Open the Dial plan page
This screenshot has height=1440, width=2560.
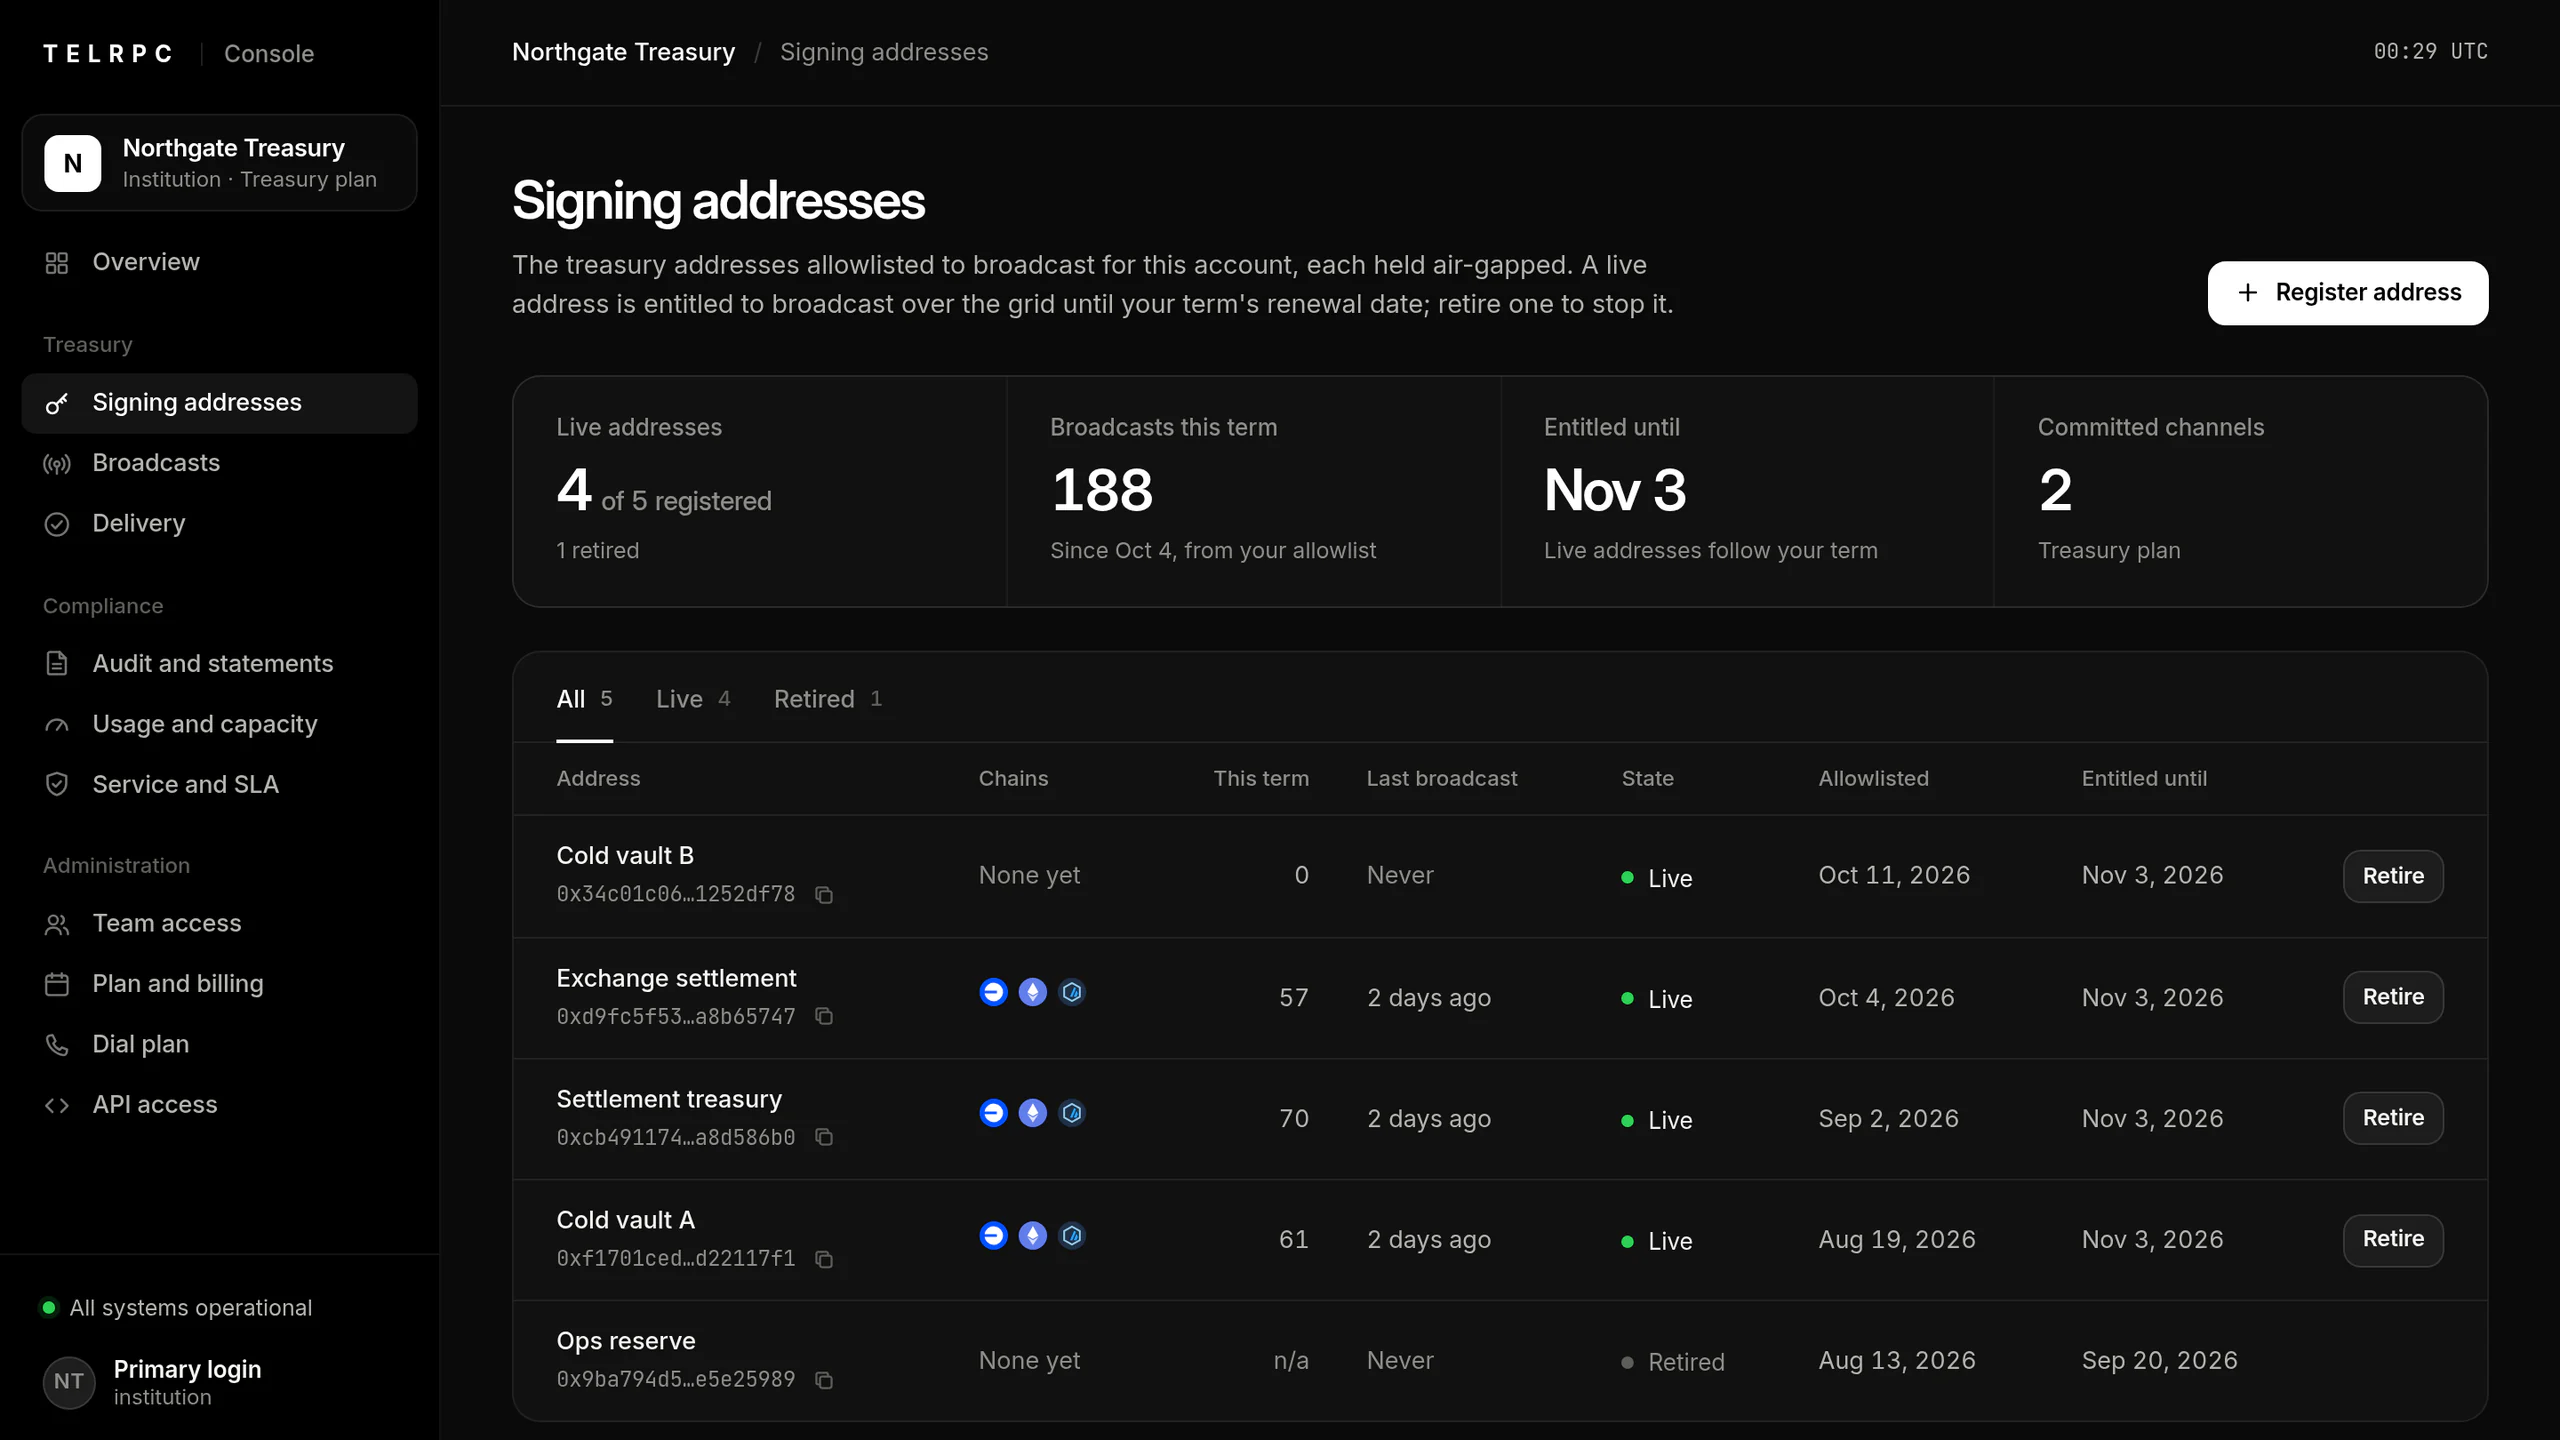(x=219, y=1044)
